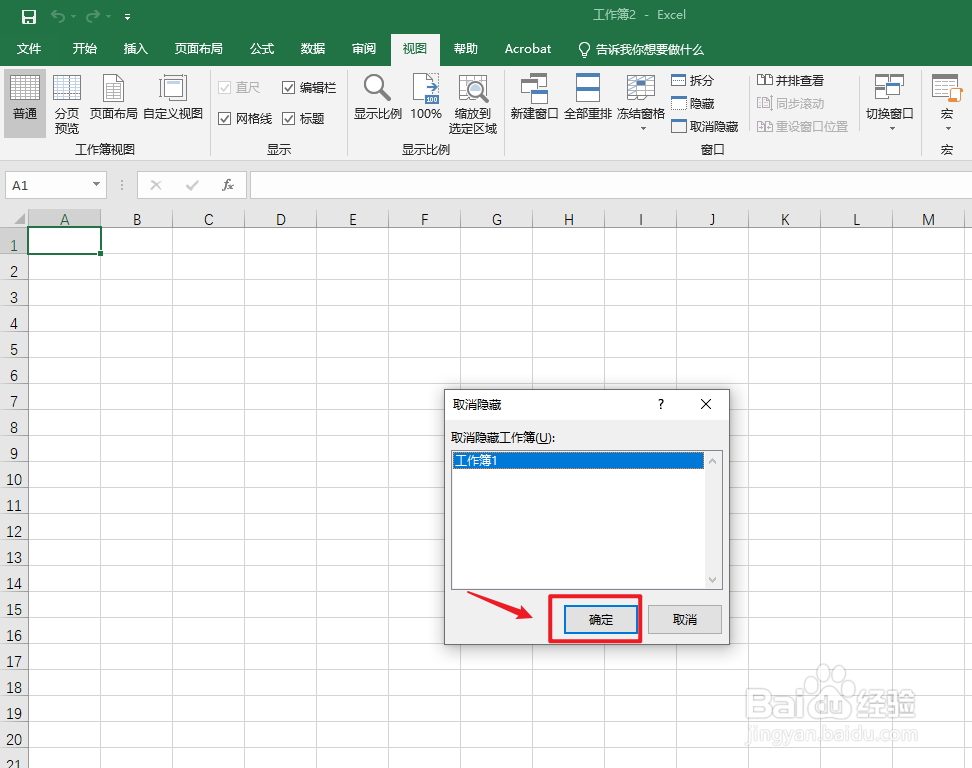The width and height of the screenshot is (972, 768).
Task: Click the formula bar cancel X icon
Action: [x=156, y=185]
